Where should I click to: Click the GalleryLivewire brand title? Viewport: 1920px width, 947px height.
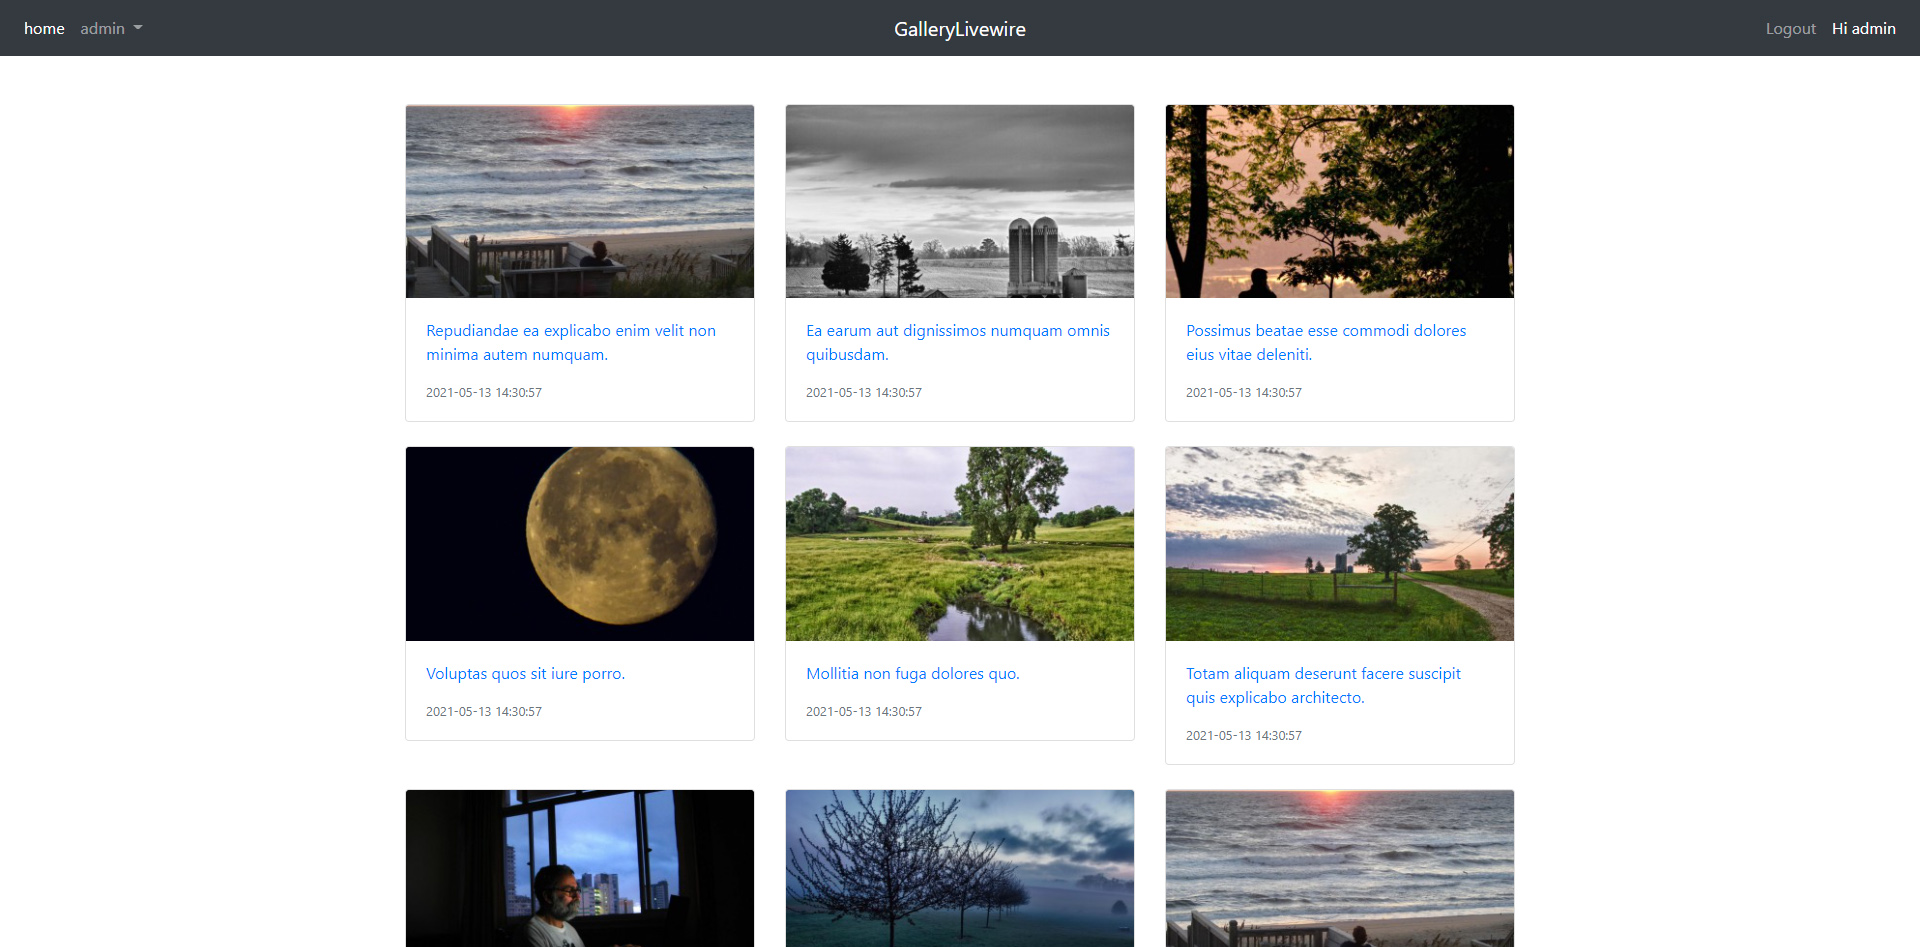[959, 29]
